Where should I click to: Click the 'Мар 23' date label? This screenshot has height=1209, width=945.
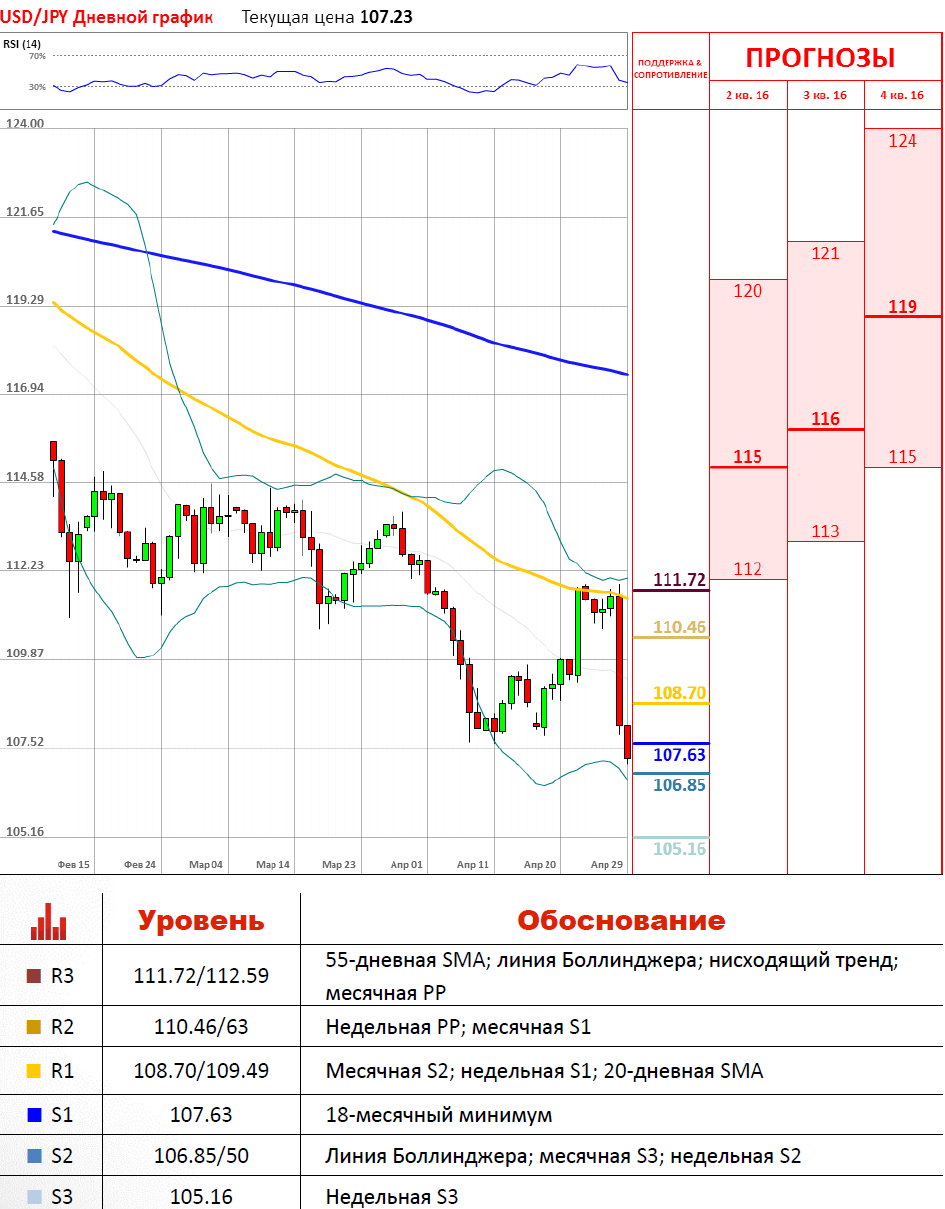(x=339, y=864)
